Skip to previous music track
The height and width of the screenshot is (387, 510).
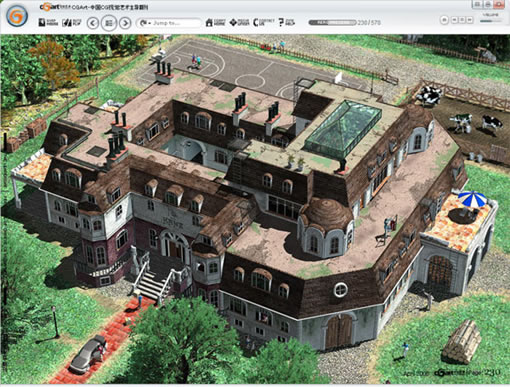(x=454, y=20)
